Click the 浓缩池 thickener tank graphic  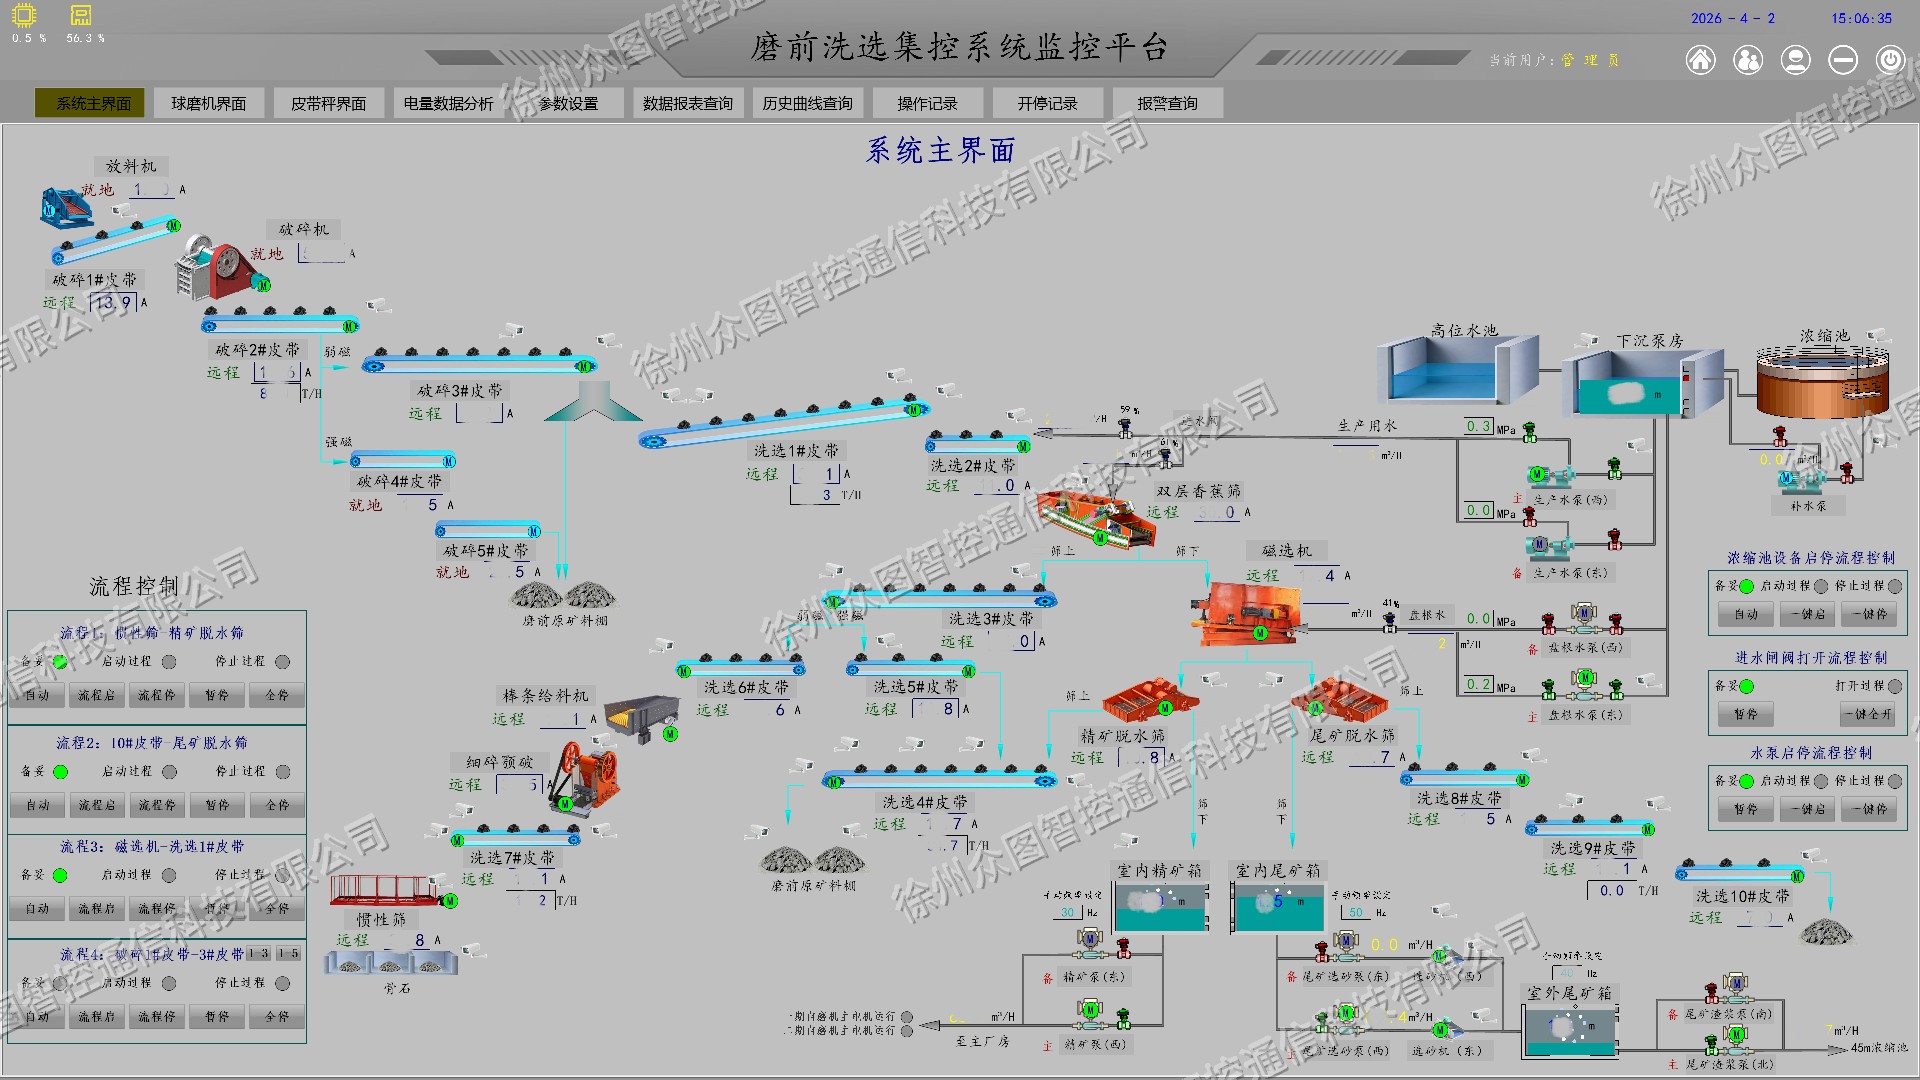pyautogui.click(x=1822, y=381)
